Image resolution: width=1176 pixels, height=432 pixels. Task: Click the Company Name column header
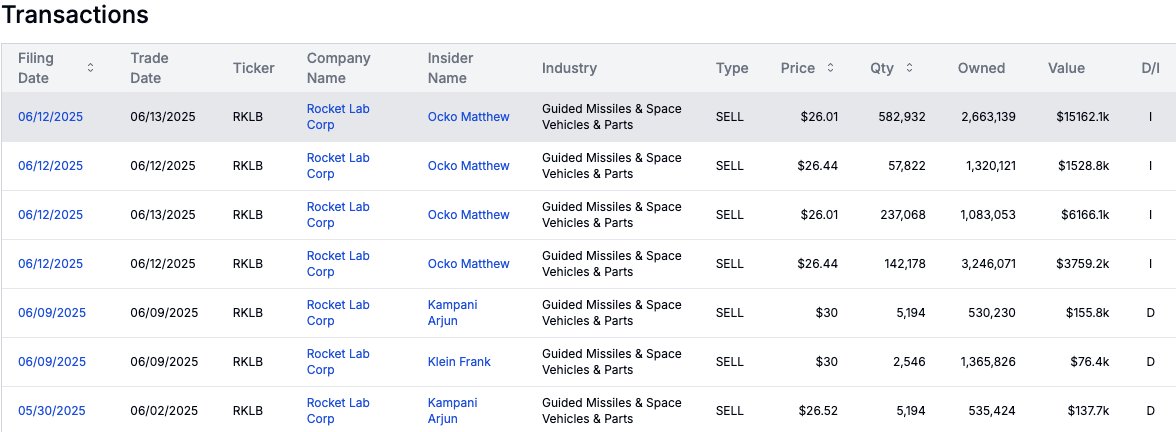(338, 68)
